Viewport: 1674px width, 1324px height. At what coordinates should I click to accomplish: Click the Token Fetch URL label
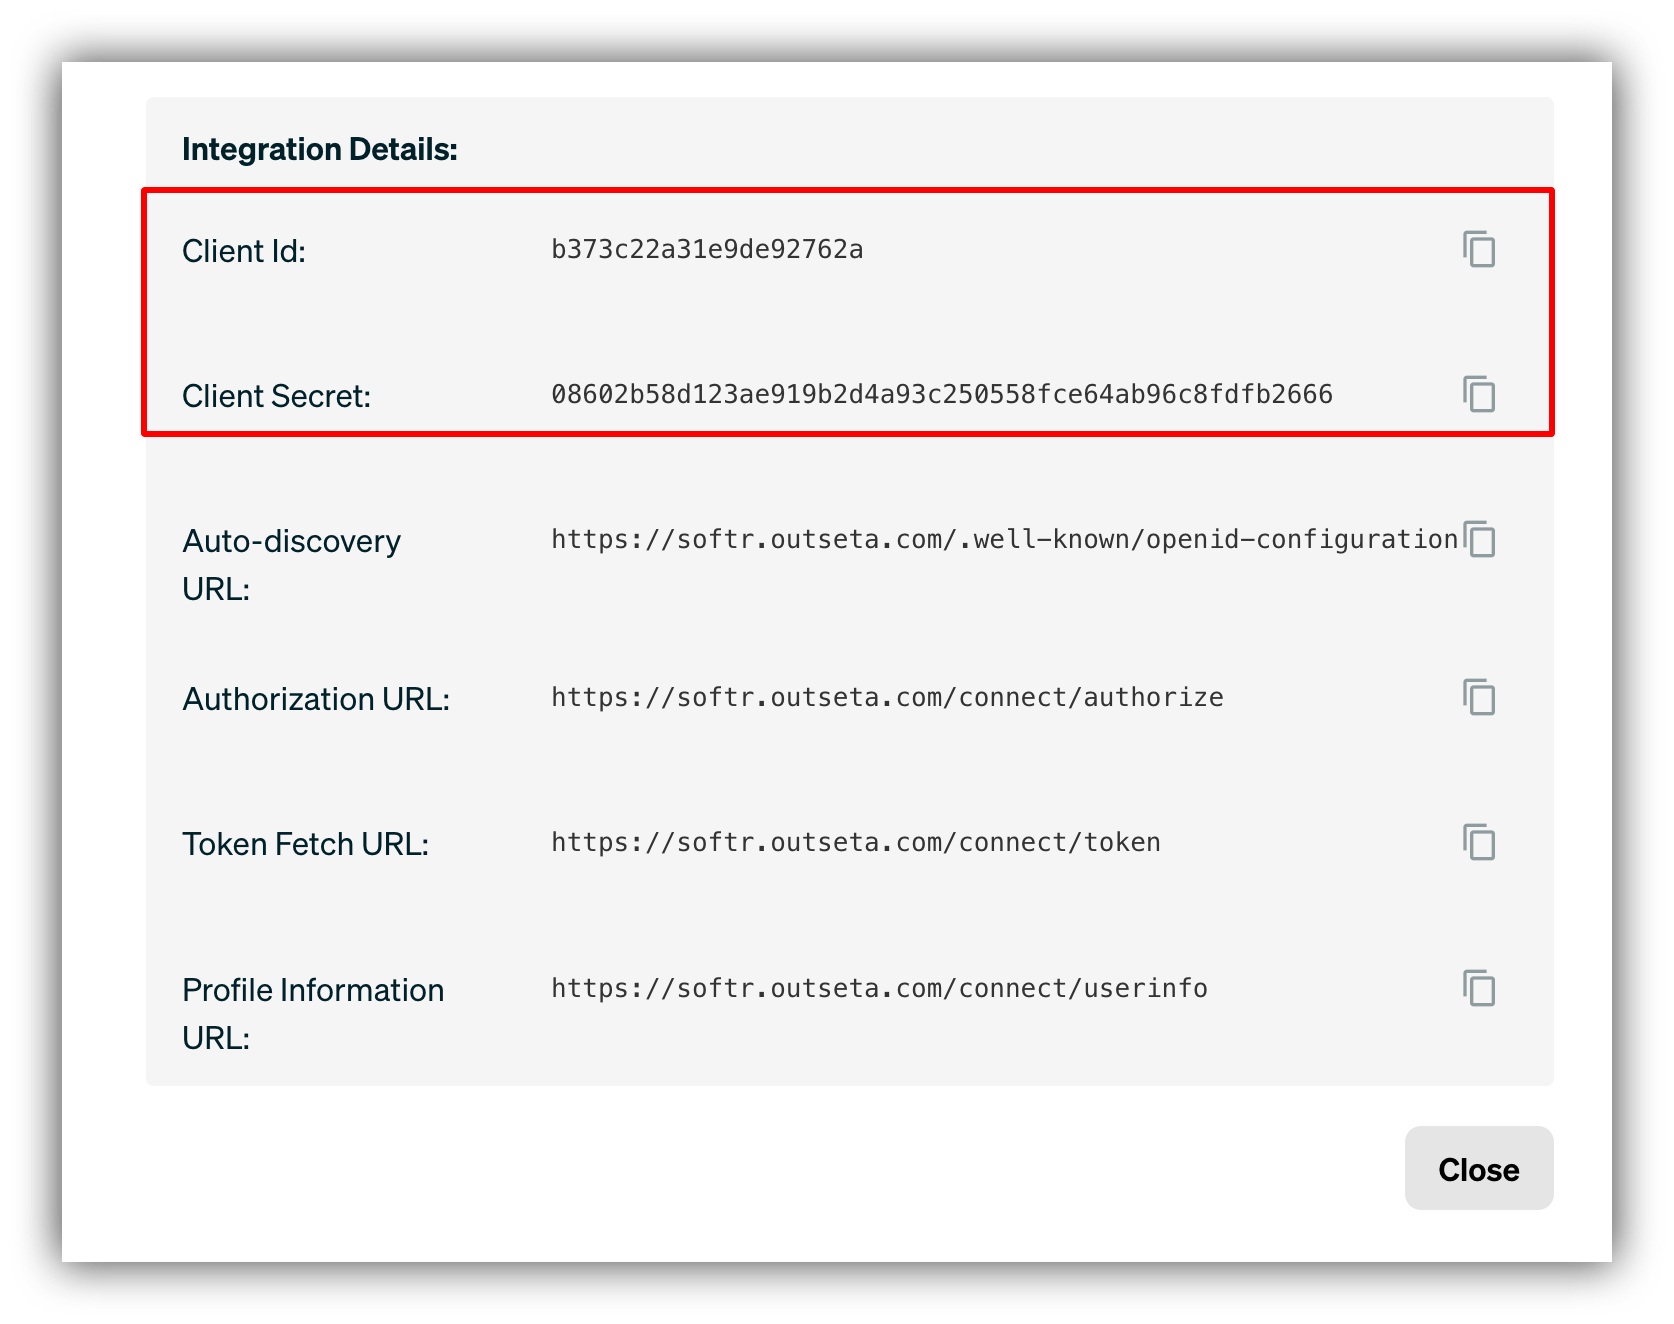click(x=306, y=843)
